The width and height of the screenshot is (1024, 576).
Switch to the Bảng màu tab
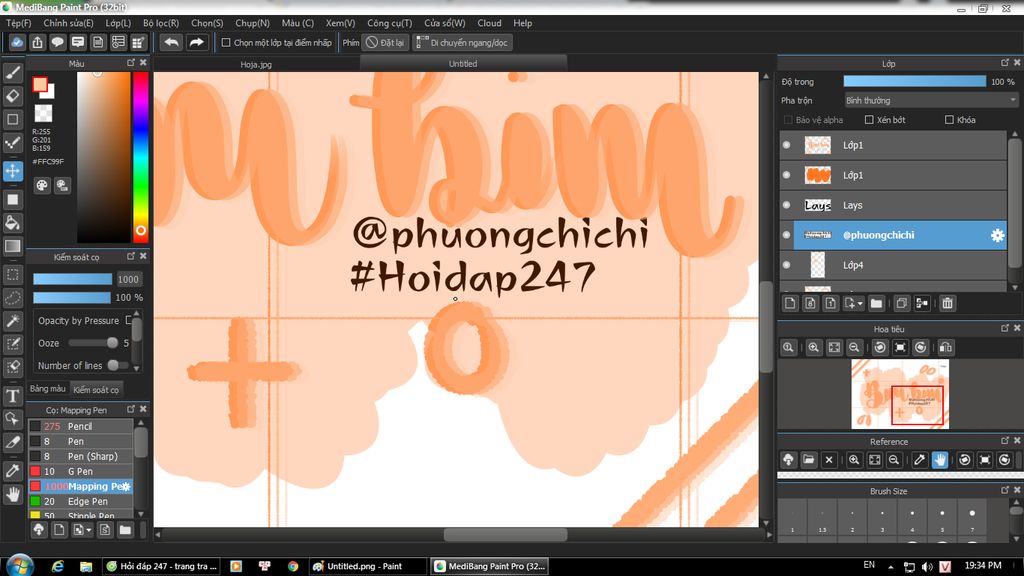click(48, 389)
